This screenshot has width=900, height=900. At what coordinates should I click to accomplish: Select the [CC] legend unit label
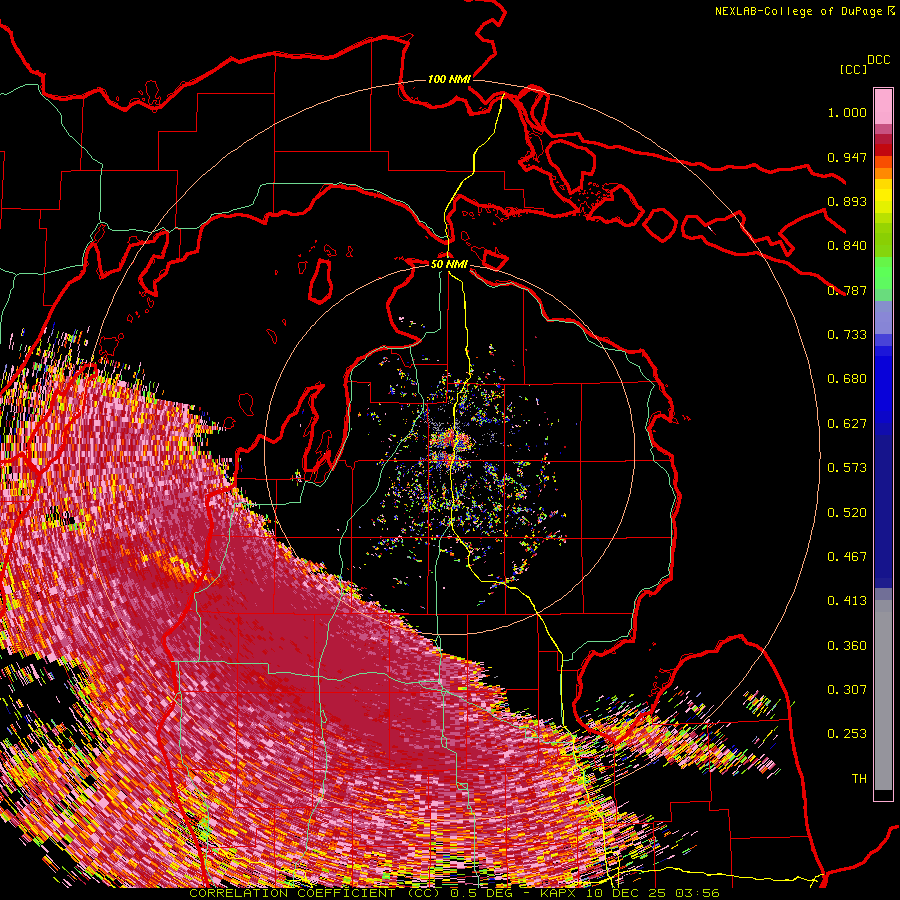pos(854,69)
